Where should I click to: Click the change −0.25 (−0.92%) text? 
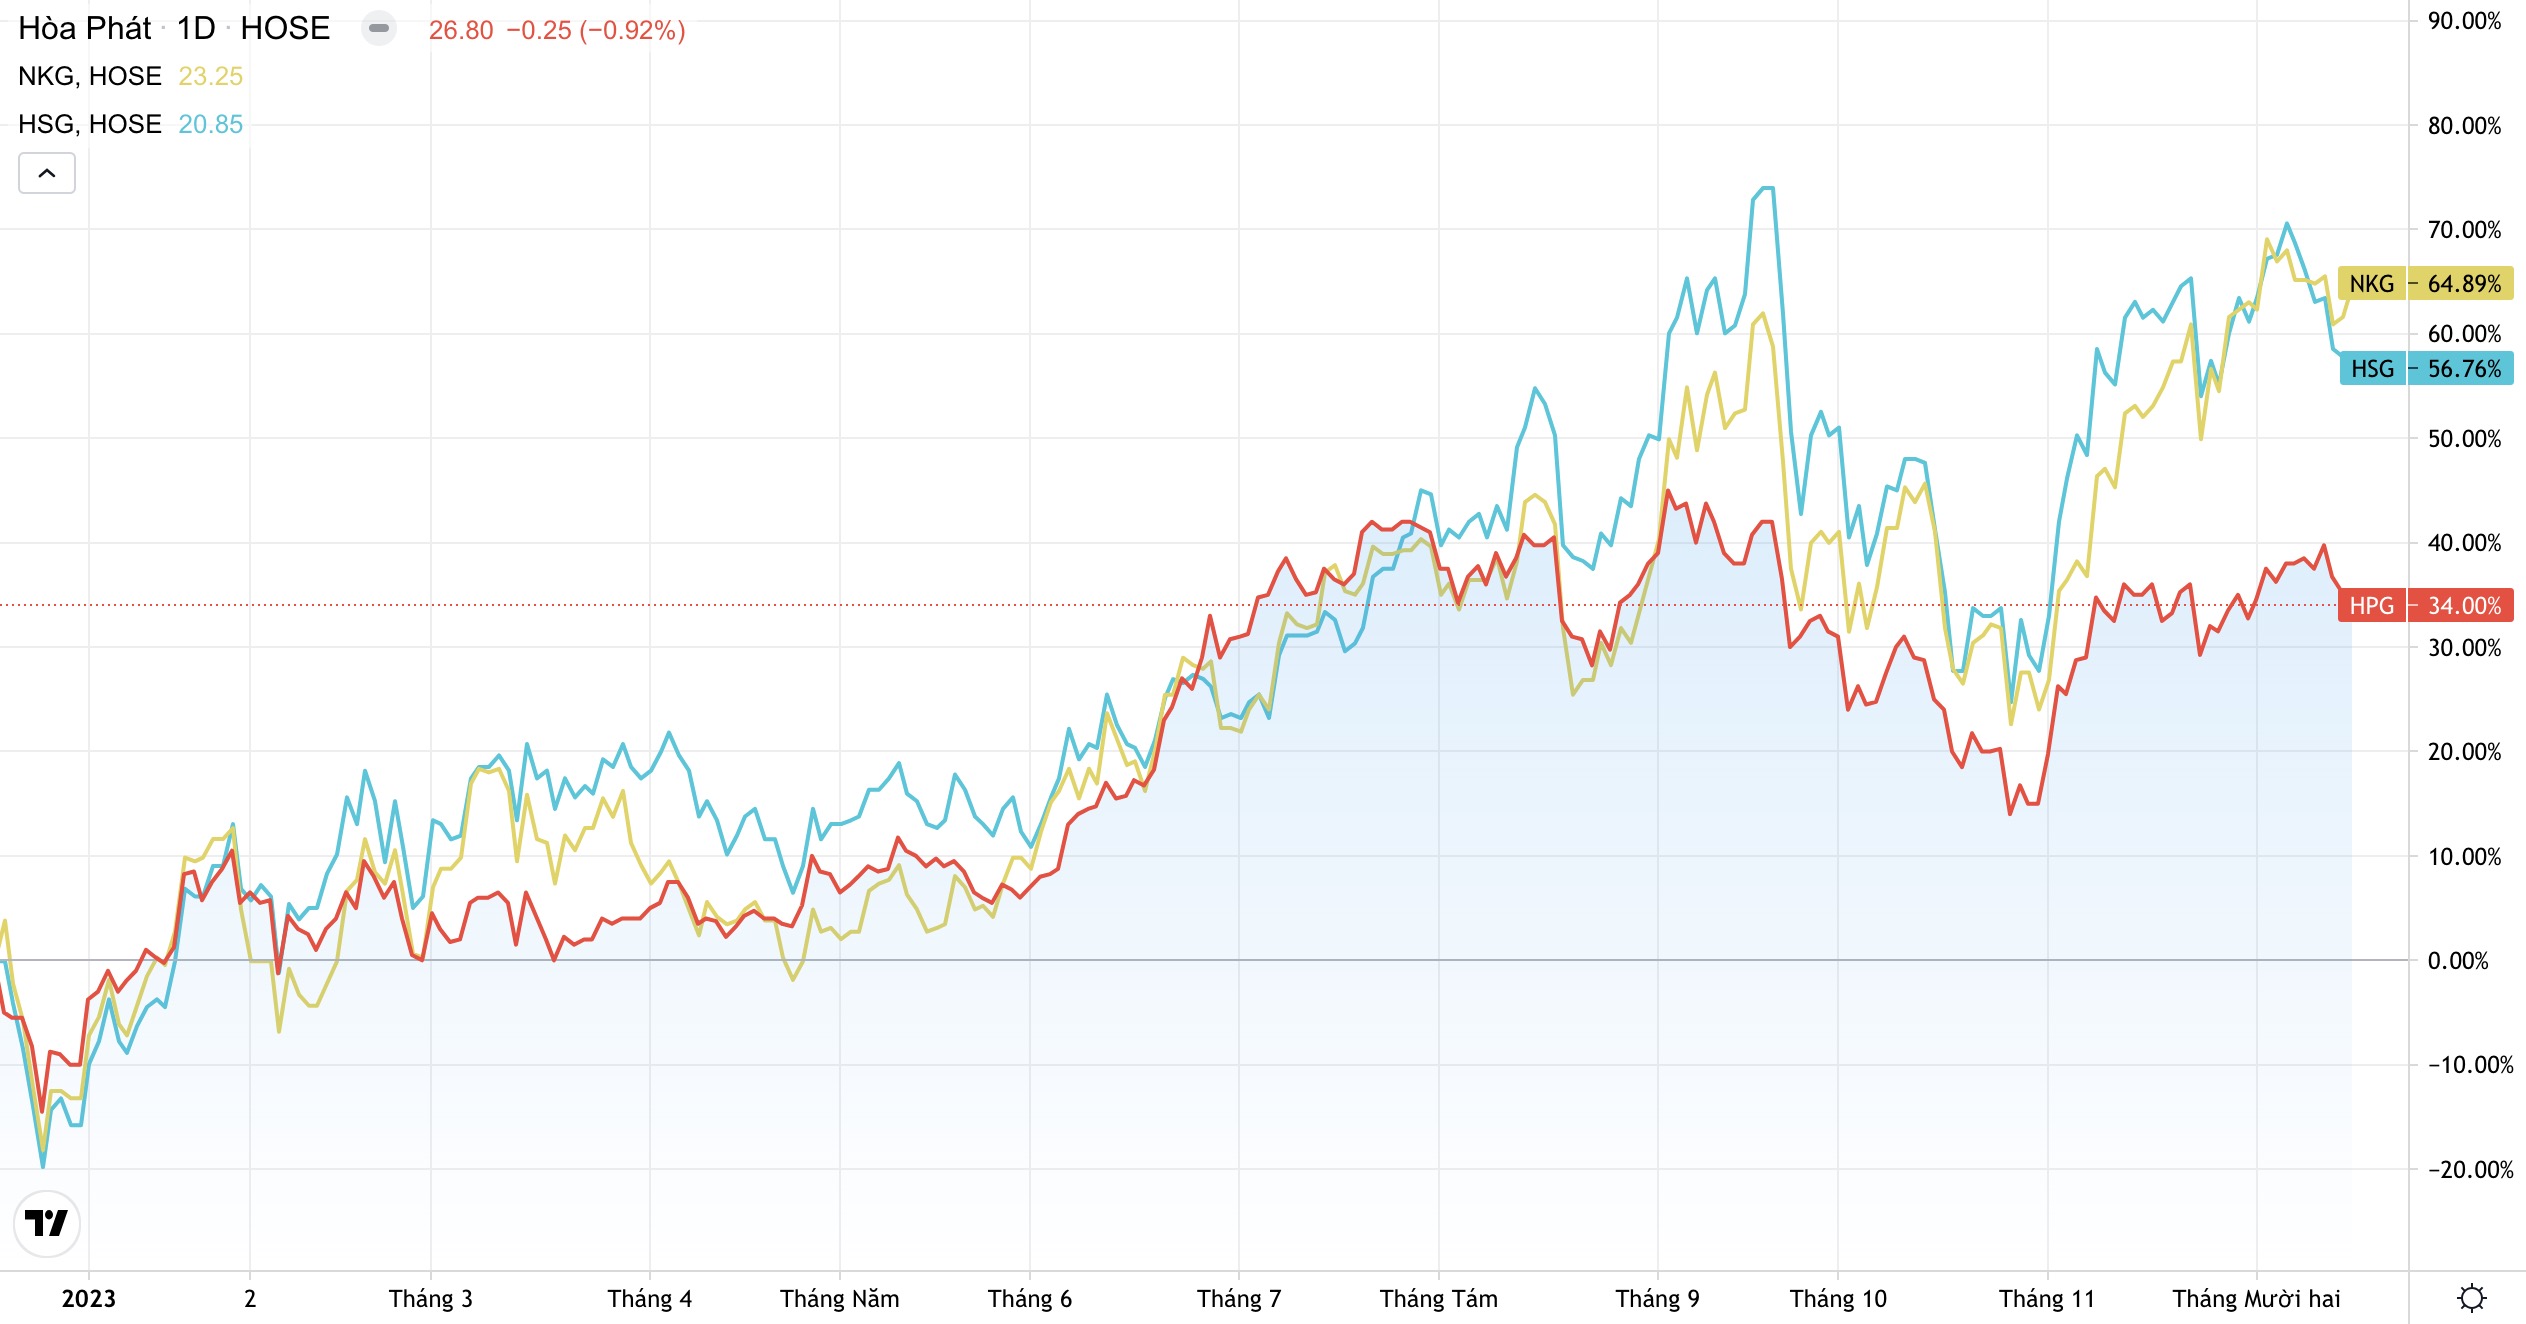pyautogui.click(x=596, y=30)
